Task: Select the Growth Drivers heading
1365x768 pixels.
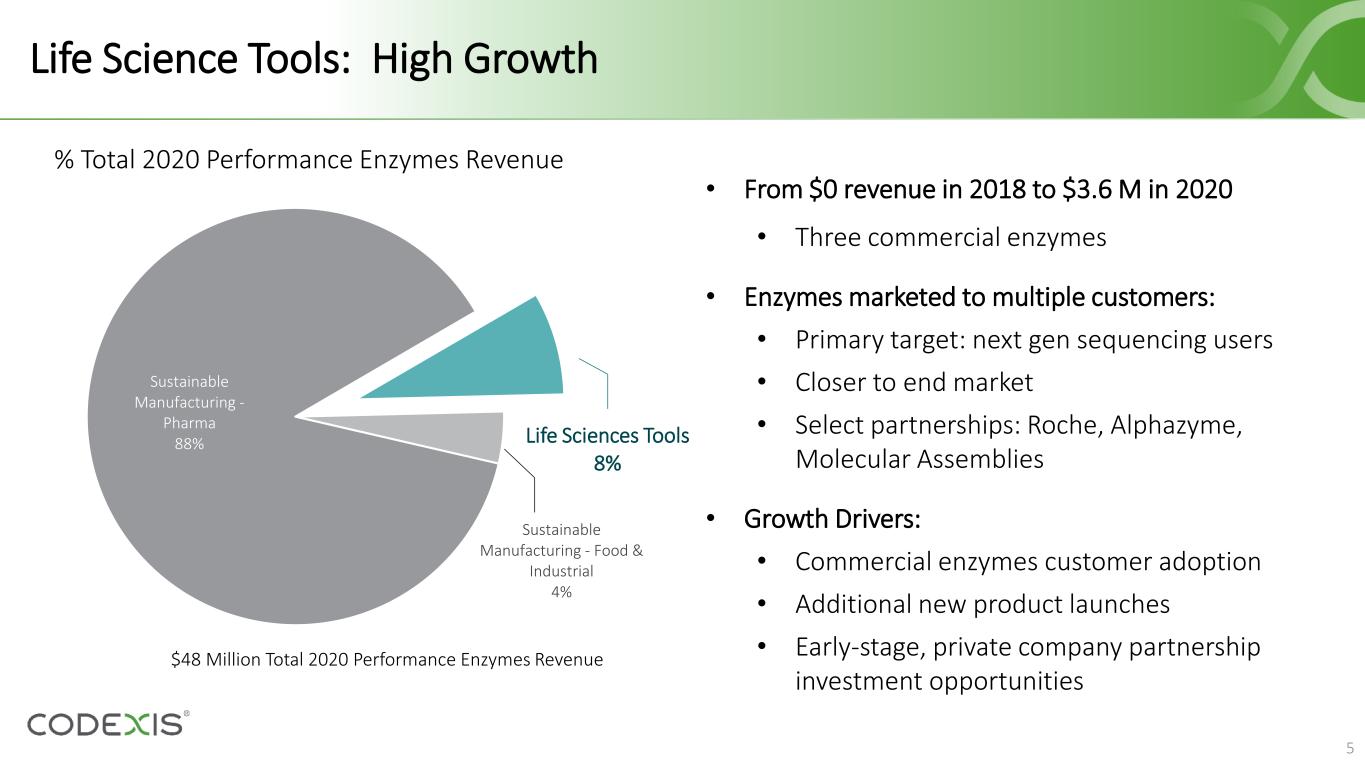Action: [x=832, y=519]
